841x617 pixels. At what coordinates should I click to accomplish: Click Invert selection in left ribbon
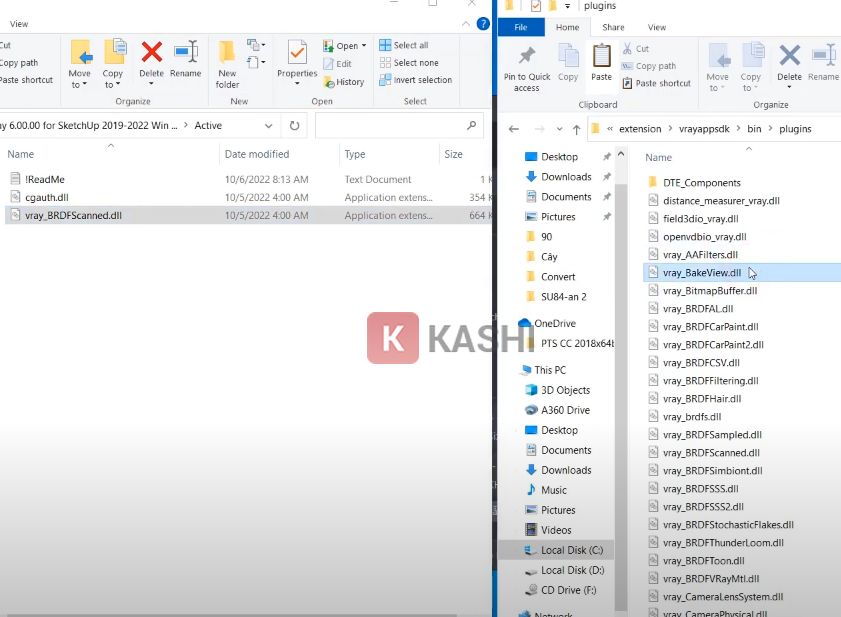(415, 80)
